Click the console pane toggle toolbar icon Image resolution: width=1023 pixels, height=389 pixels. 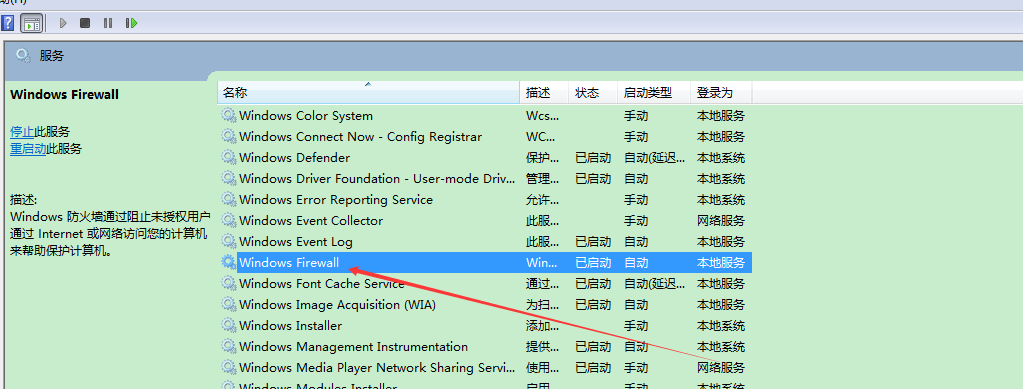click(31, 23)
